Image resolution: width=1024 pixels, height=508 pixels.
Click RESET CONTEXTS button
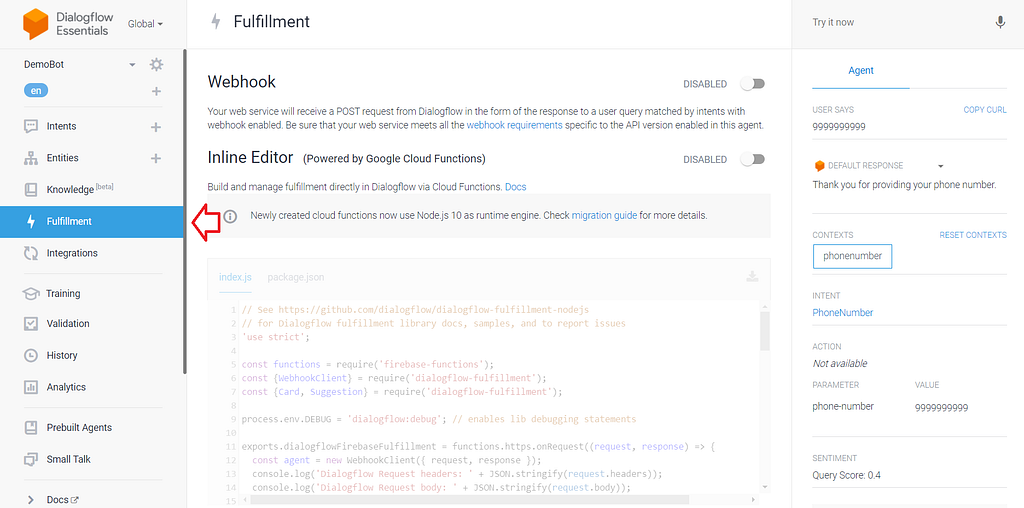click(973, 234)
